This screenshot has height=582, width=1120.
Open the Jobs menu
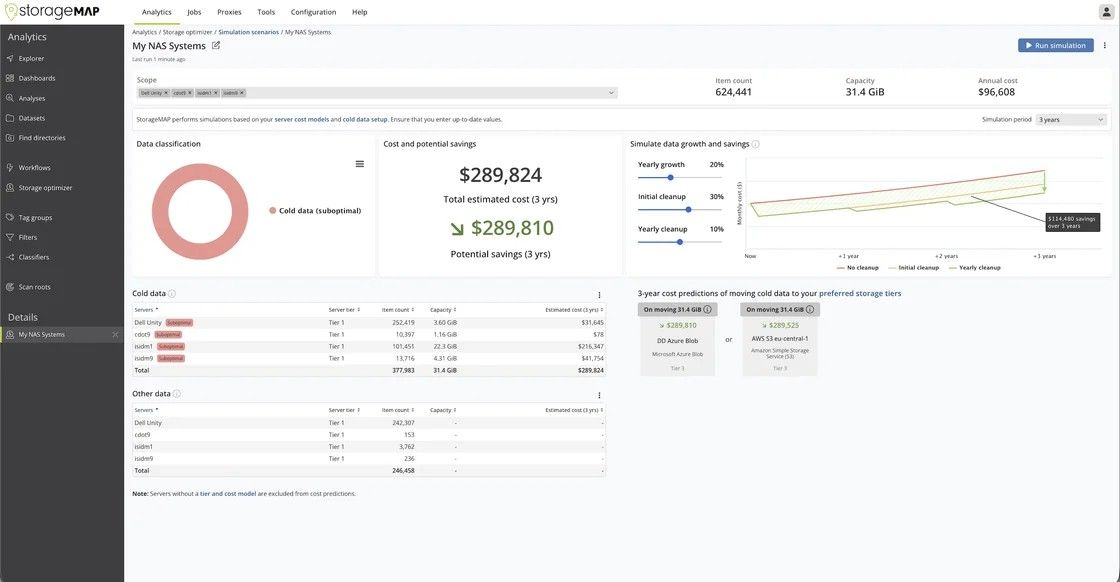(194, 12)
